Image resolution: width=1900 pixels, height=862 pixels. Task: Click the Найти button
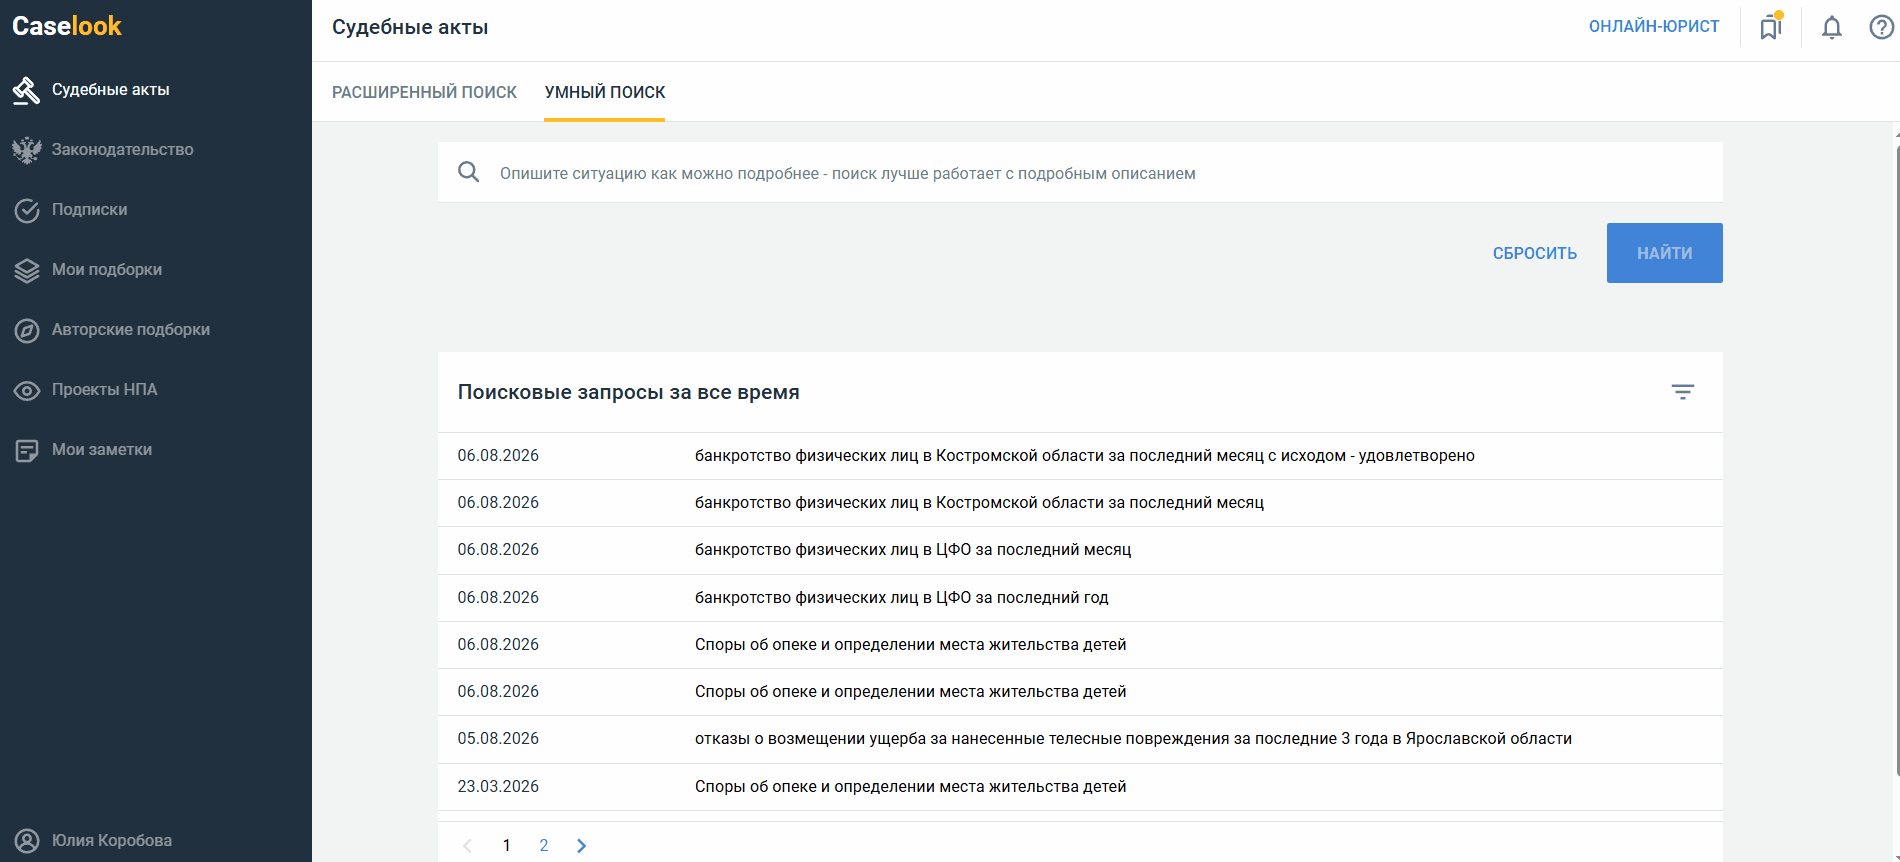[1665, 253]
